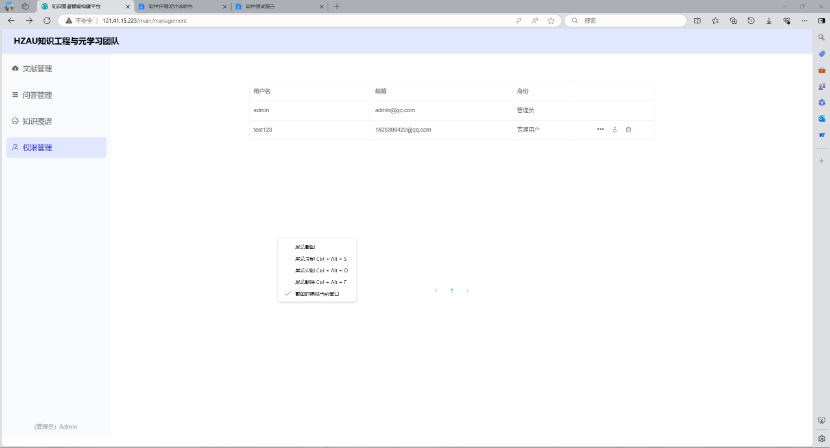Go to previous page in pagination

coord(436,290)
